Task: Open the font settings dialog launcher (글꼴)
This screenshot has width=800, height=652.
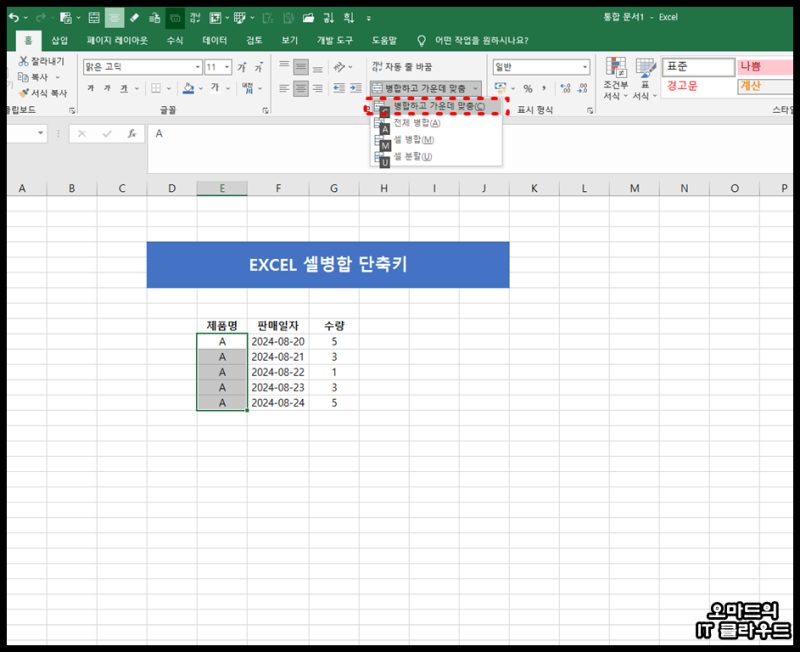Action: click(265, 110)
